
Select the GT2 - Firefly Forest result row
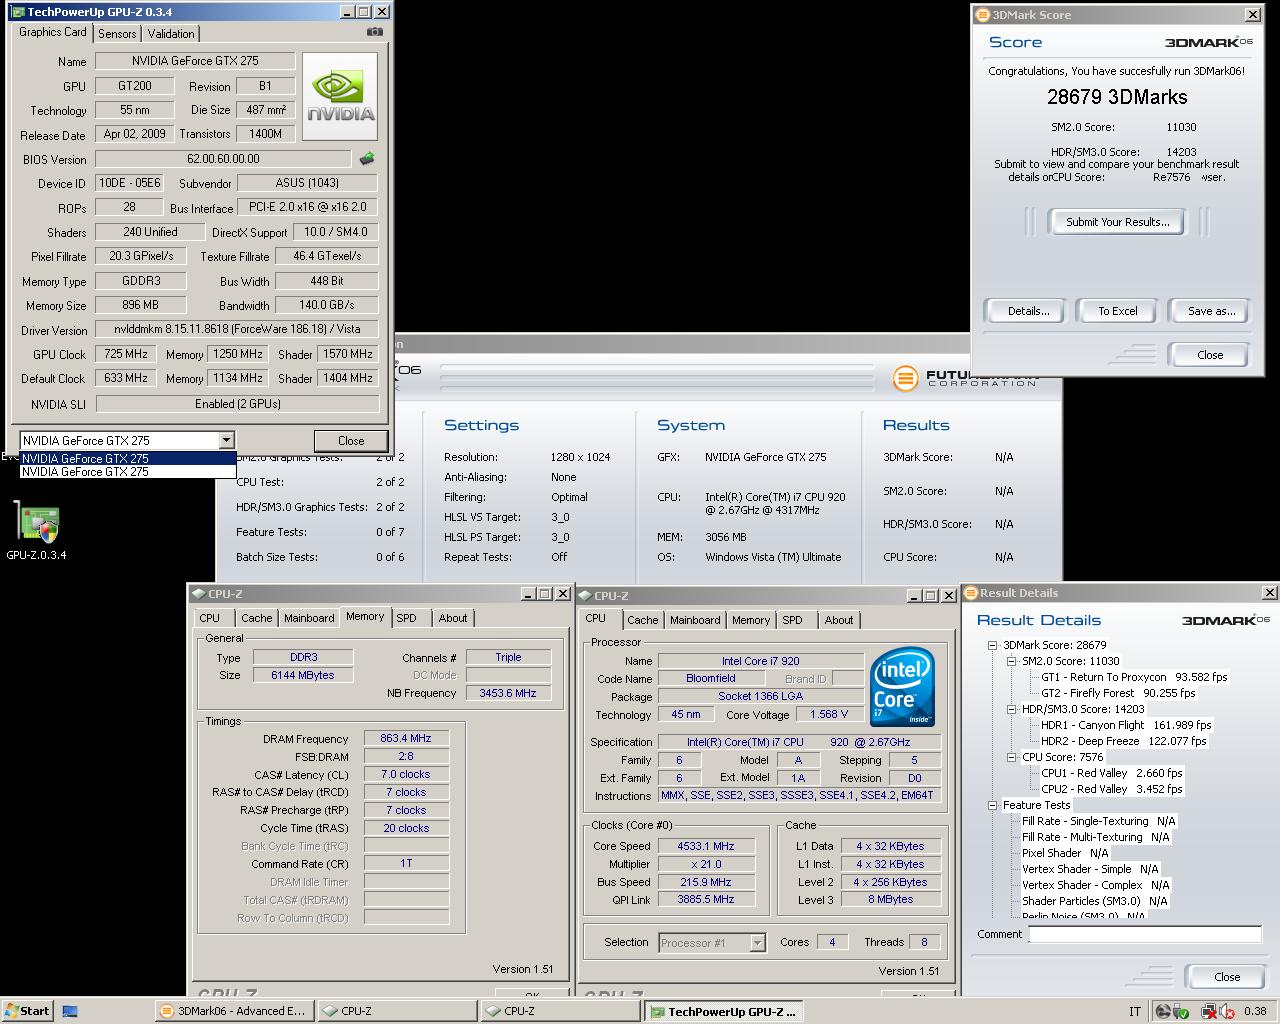coord(1118,693)
